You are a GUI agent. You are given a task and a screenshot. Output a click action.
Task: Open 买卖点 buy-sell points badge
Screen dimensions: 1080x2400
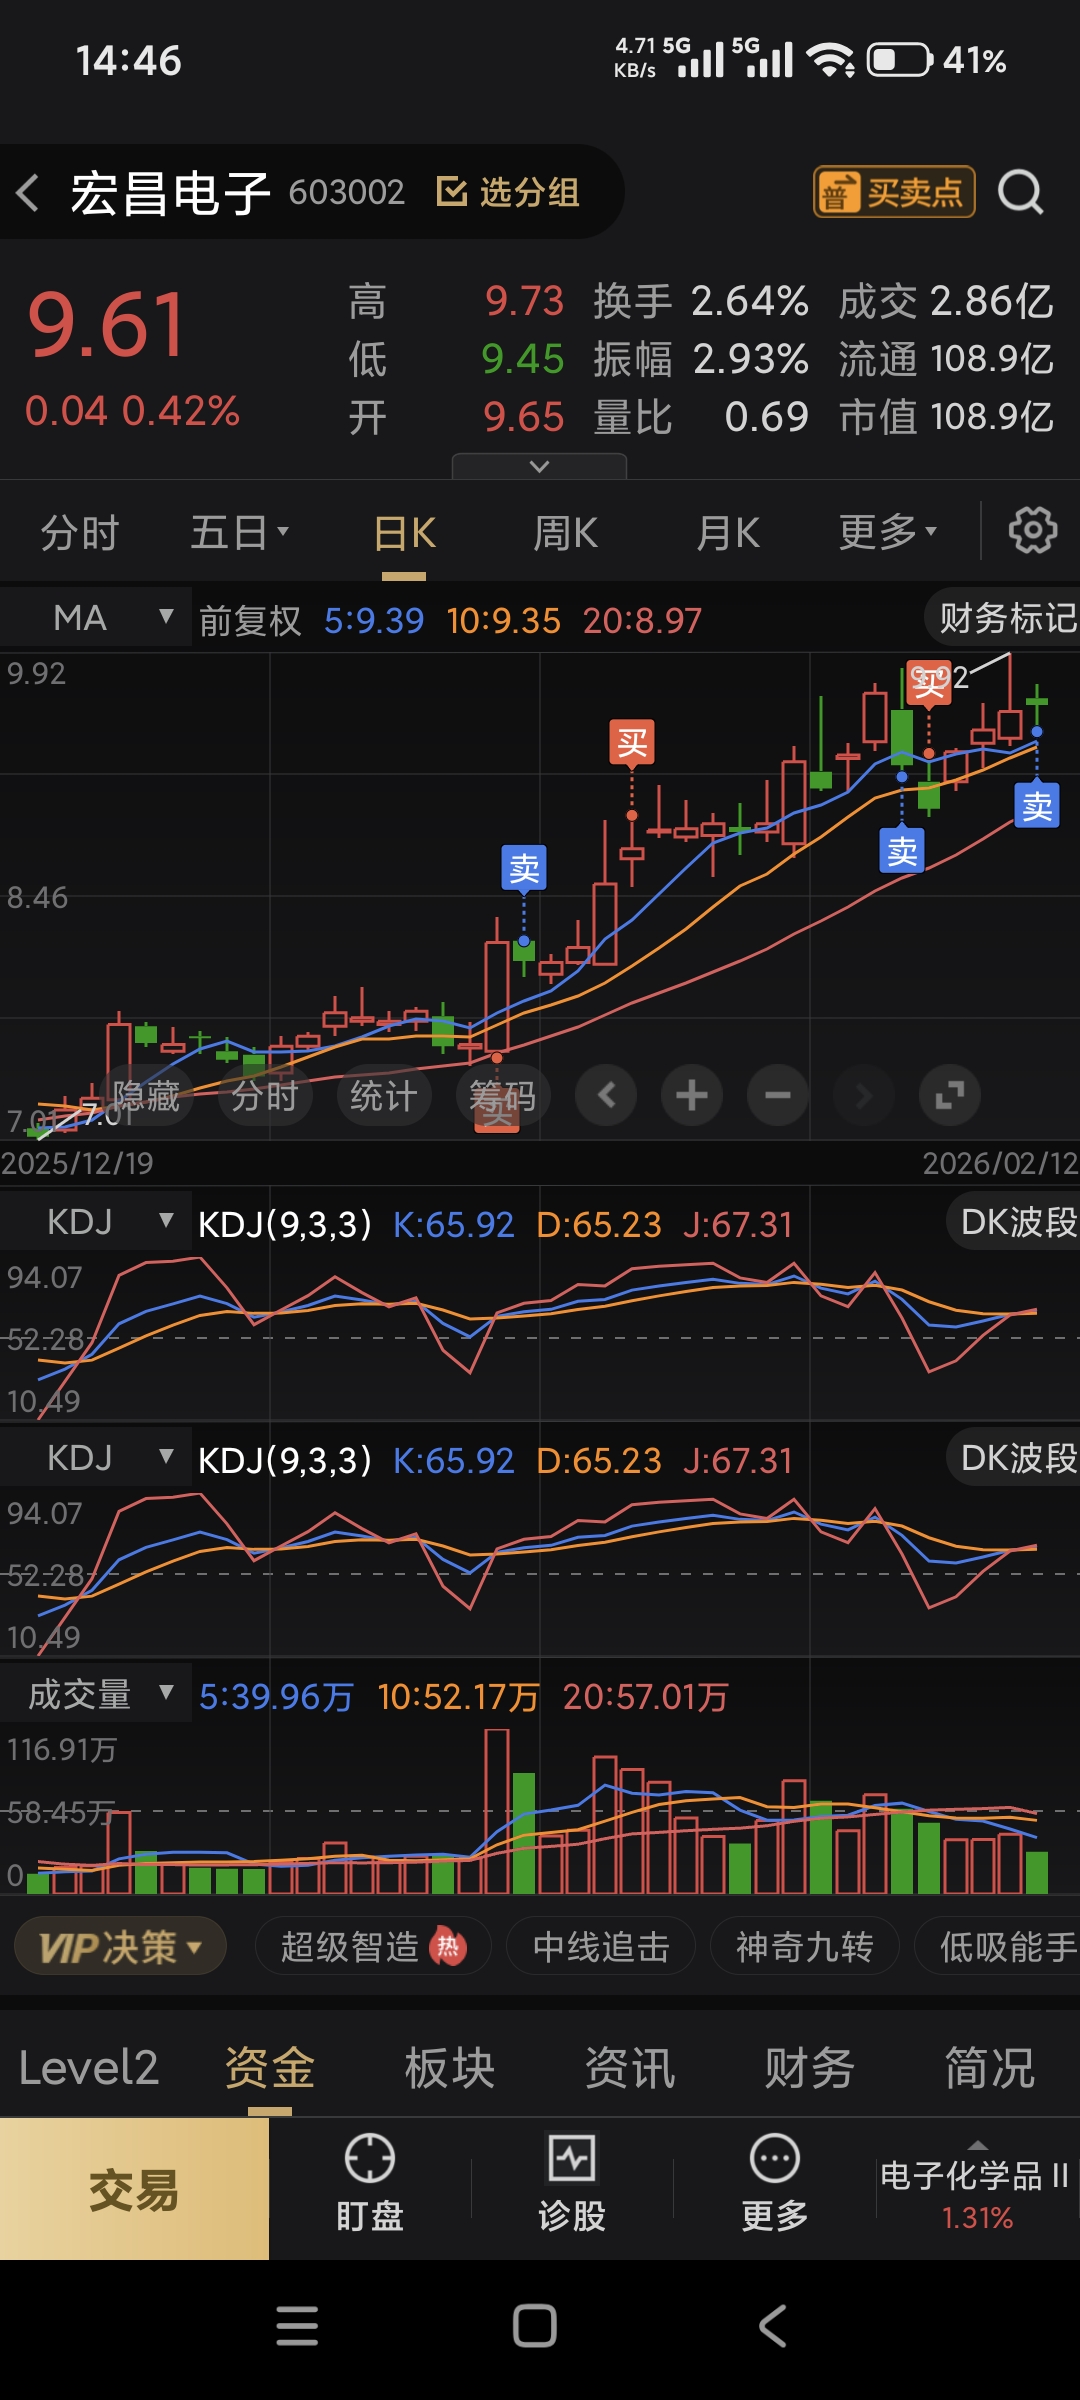coord(894,192)
